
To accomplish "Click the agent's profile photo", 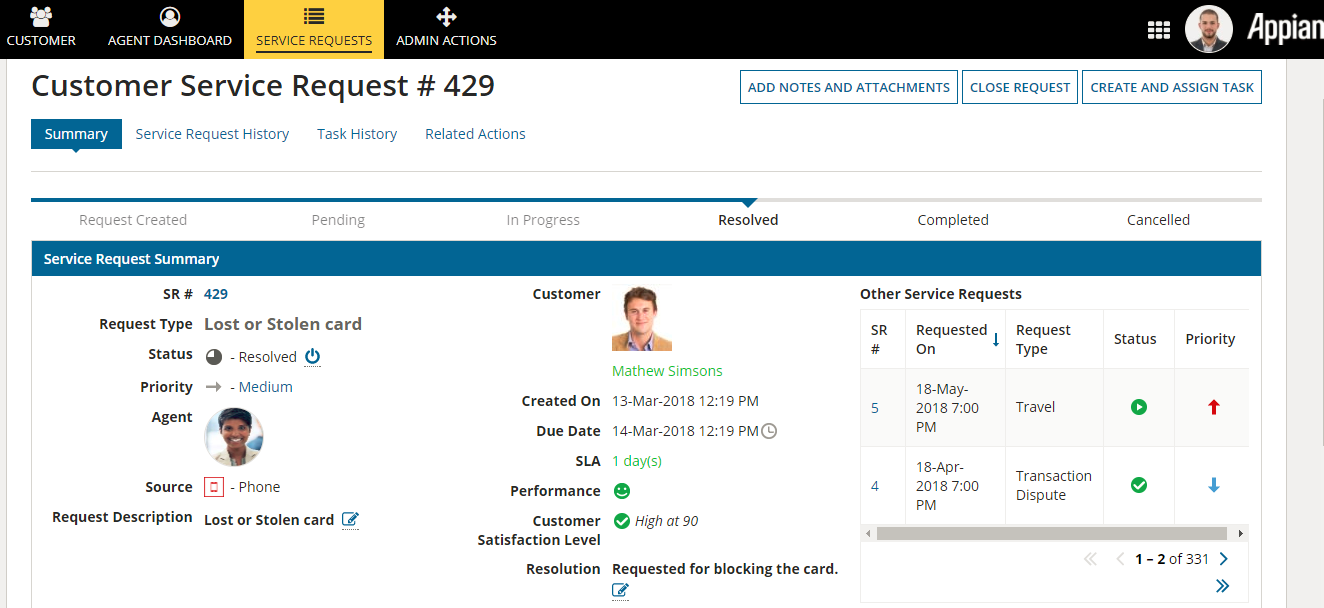I will tap(234, 437).
